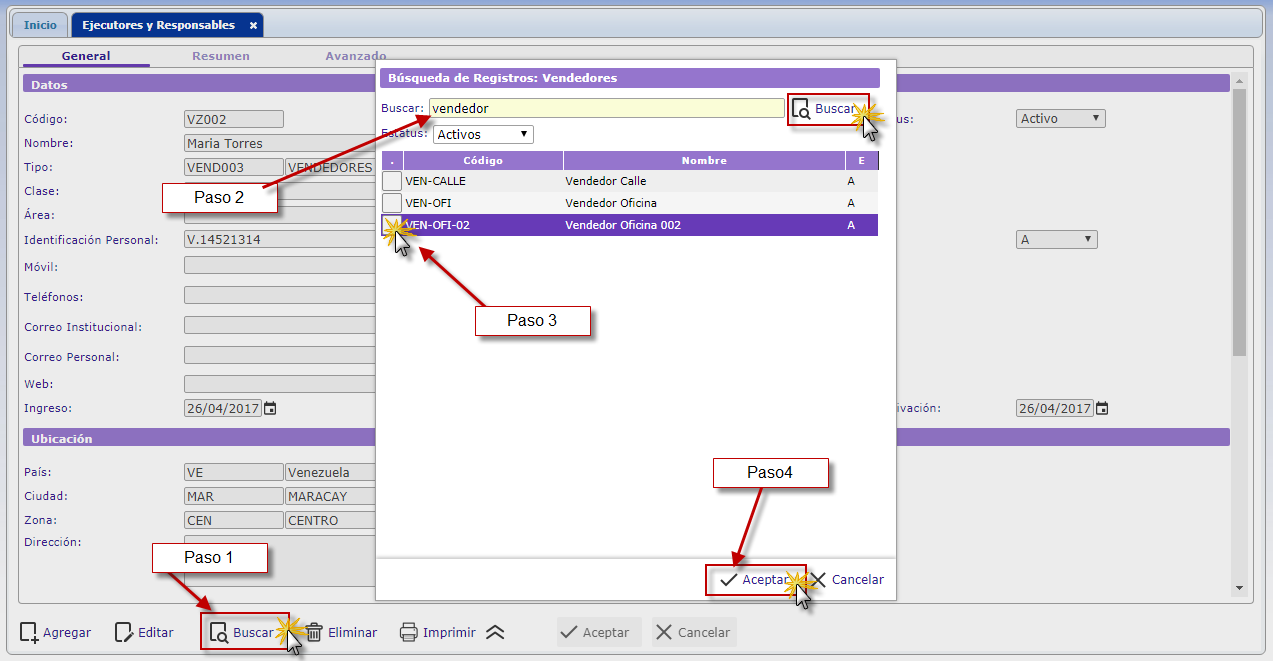Viewport: 1273px width, 661px height.
Task: Collapse toolbar with double chevron icon
Action: 495,632
